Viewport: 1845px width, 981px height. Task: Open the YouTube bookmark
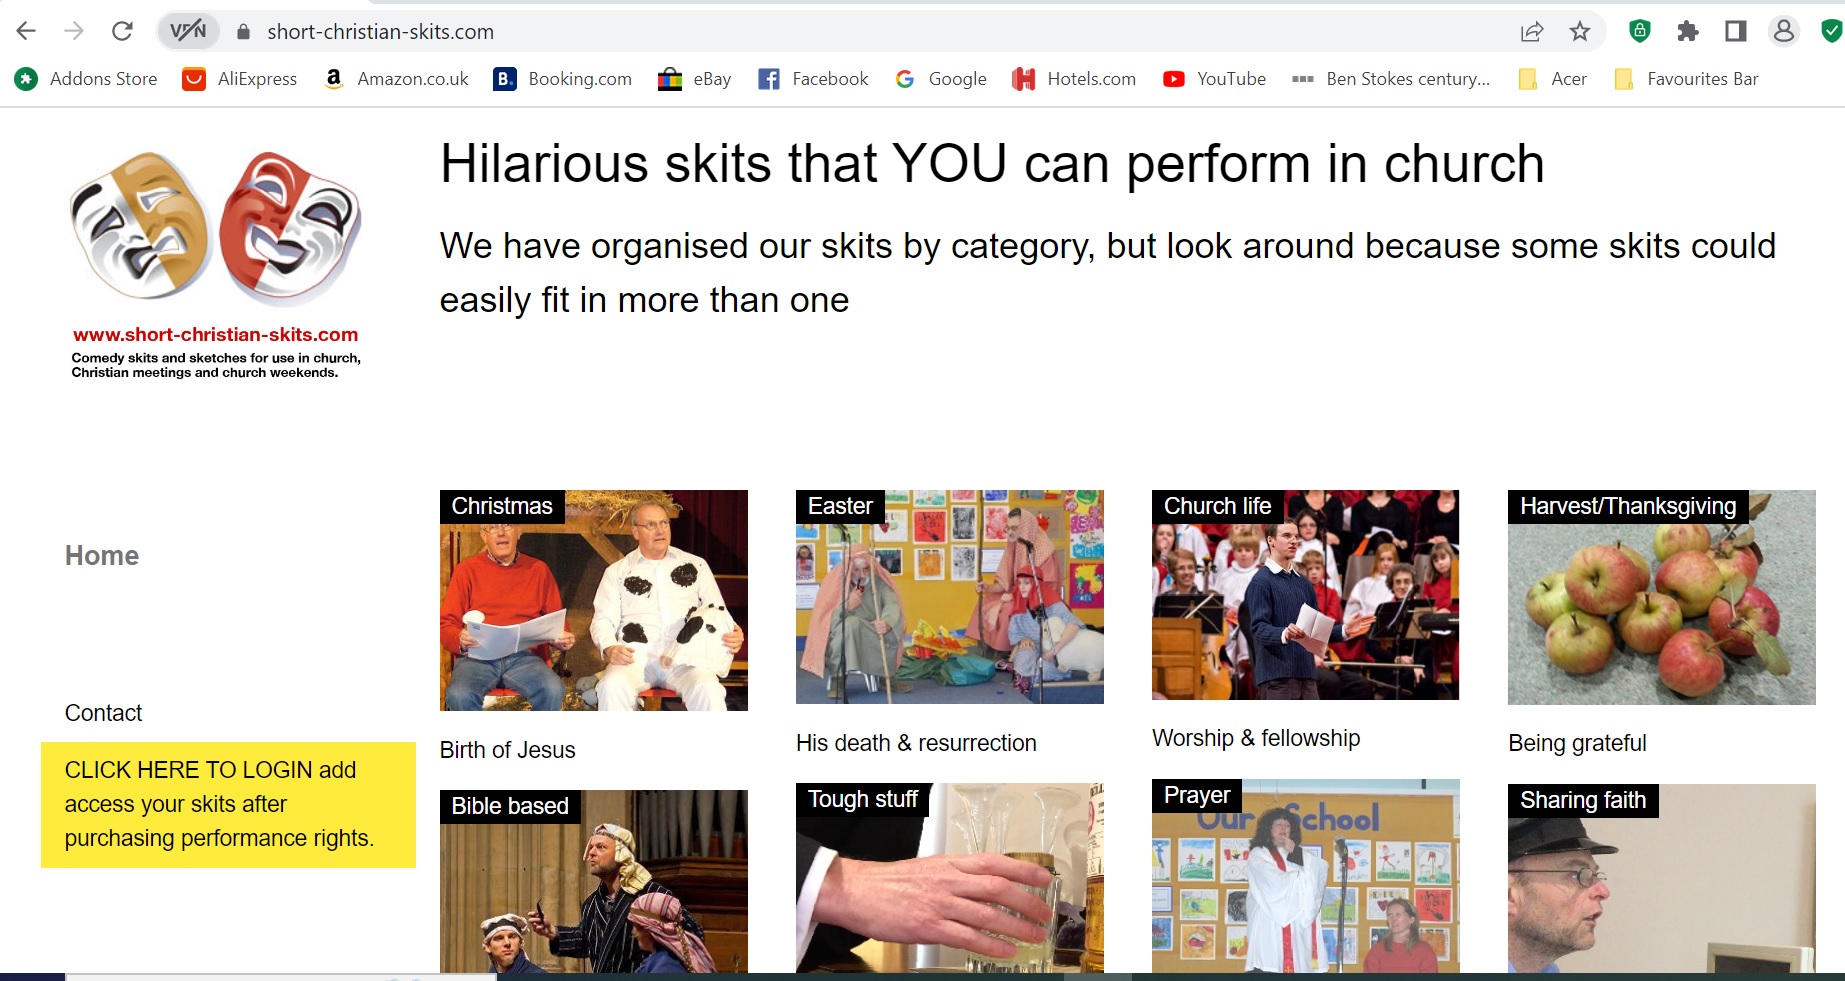1215,79
